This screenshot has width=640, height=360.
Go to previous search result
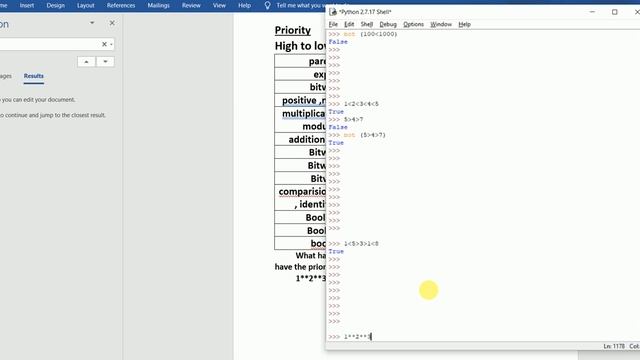pyautogui.click(x=86, y=62)
